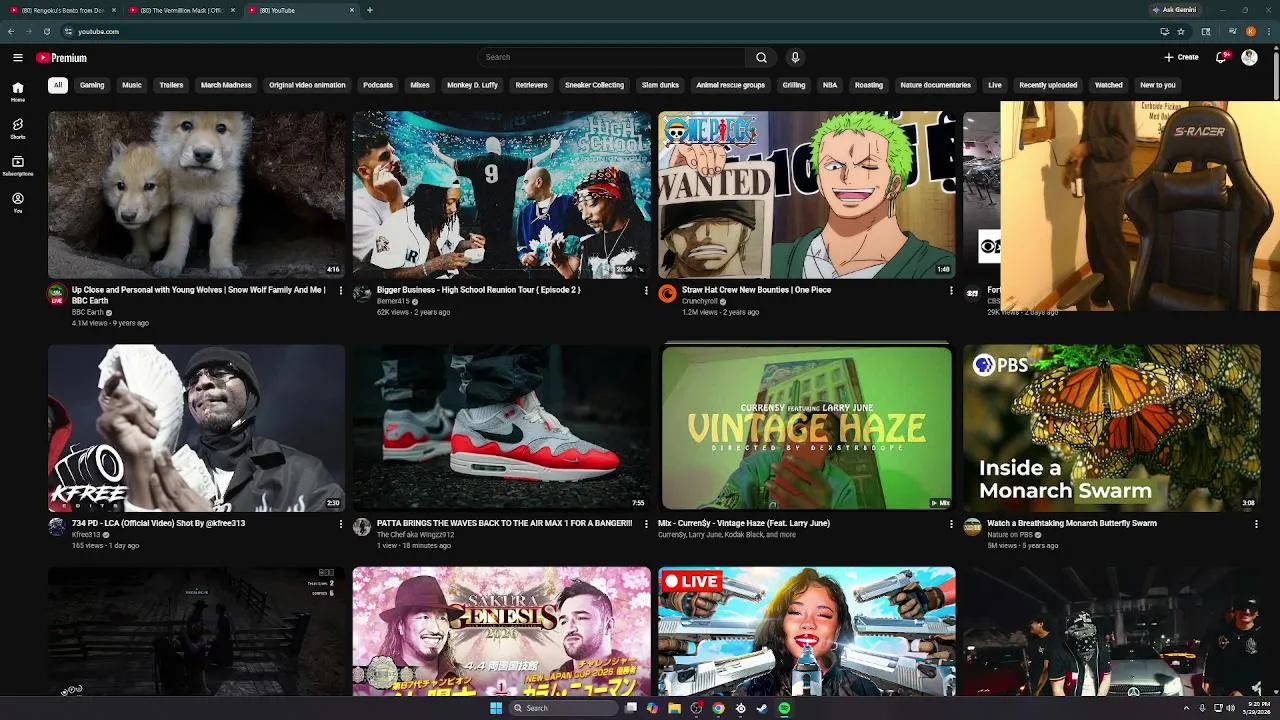Open more options for Young Wolves video
This screenshot has height=720, width=1280.
click(x=341, y=291)
